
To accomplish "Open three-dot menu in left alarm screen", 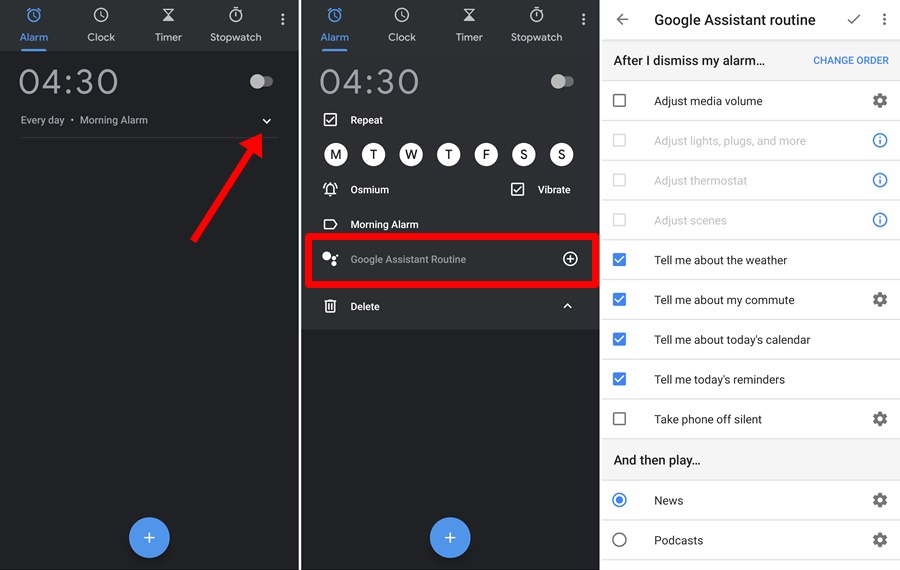I will [x=282, y=20].
